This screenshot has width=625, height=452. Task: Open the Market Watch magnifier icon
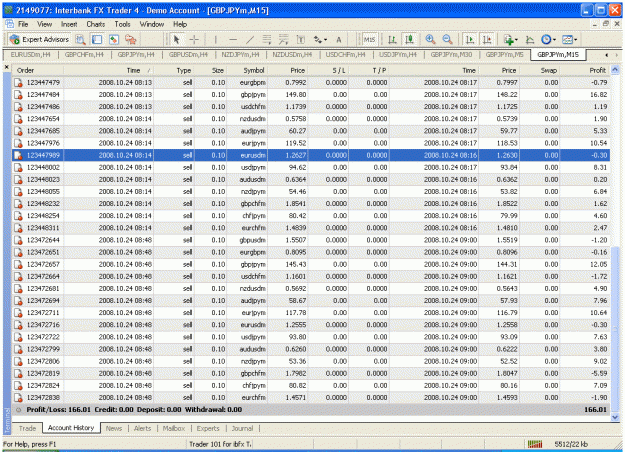(x=81, y=39)
